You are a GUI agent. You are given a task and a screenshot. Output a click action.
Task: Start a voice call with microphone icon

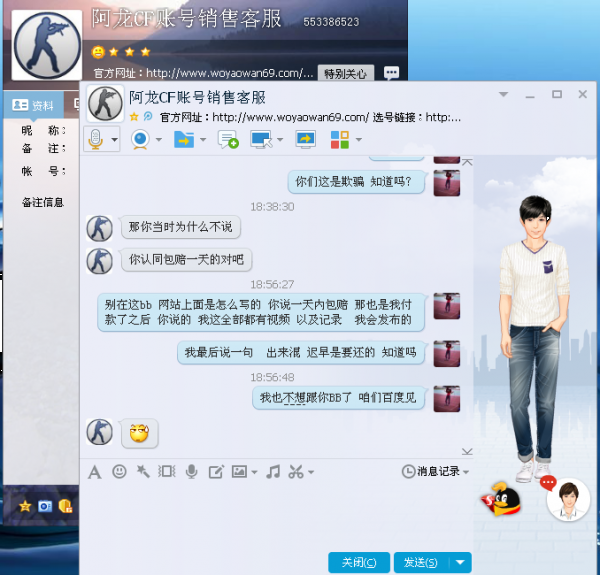point(96,139)
